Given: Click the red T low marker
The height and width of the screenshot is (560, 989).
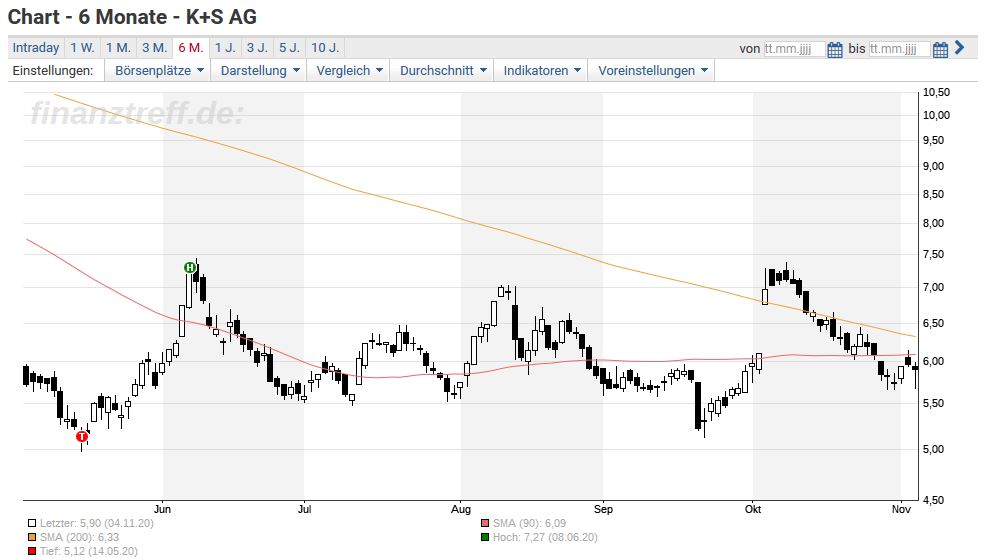Looking at the screenshot, I should [82, 436].
